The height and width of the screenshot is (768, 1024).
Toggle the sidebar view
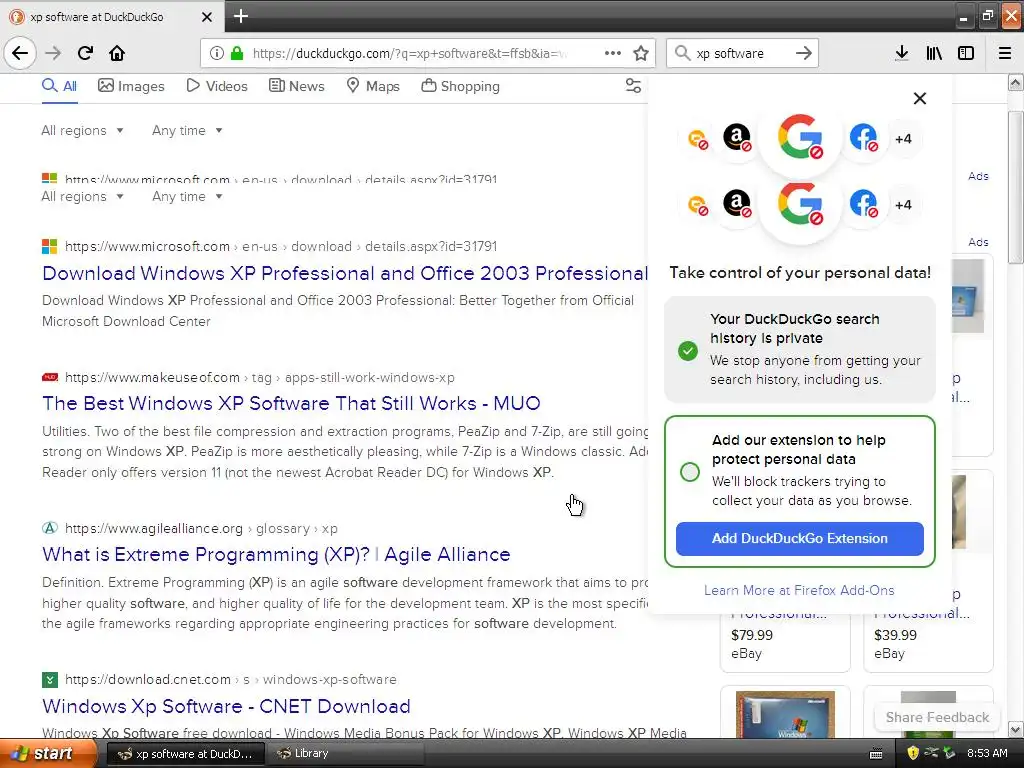pos(966,53)
